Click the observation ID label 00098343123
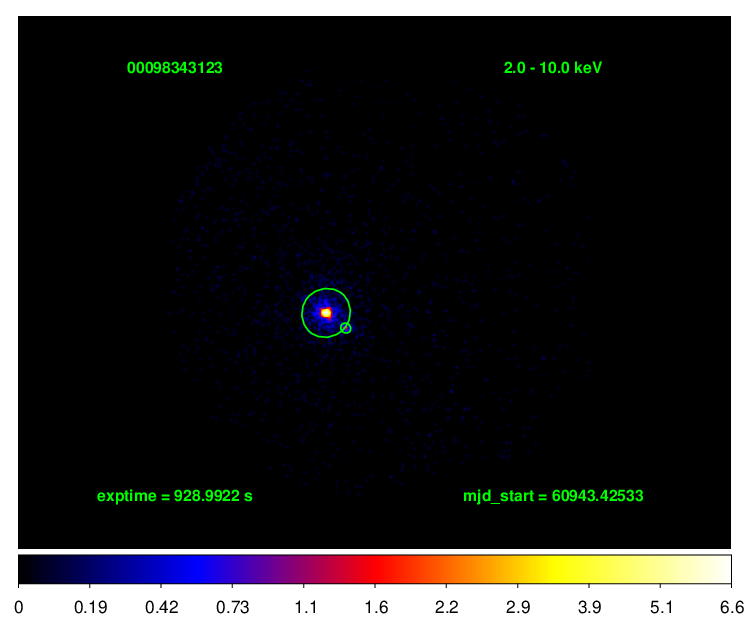 point(174,68)
